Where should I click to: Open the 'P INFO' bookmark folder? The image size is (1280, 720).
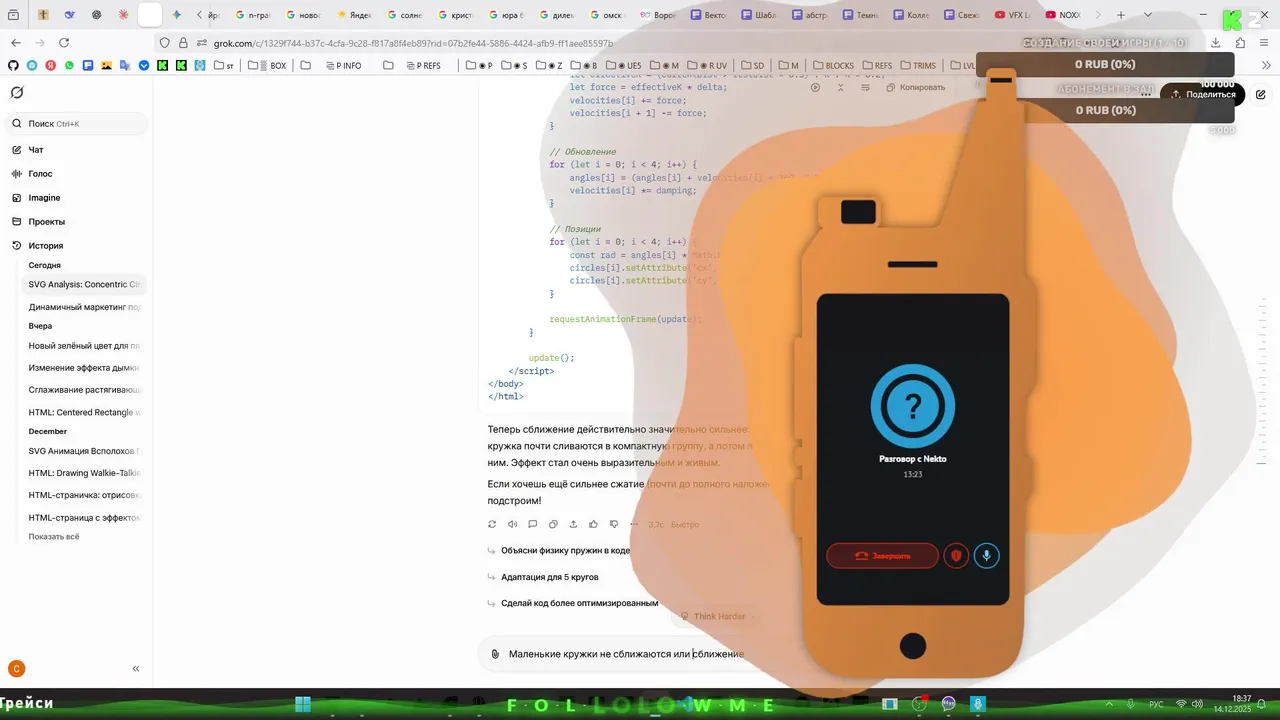(x=342, y=66)
